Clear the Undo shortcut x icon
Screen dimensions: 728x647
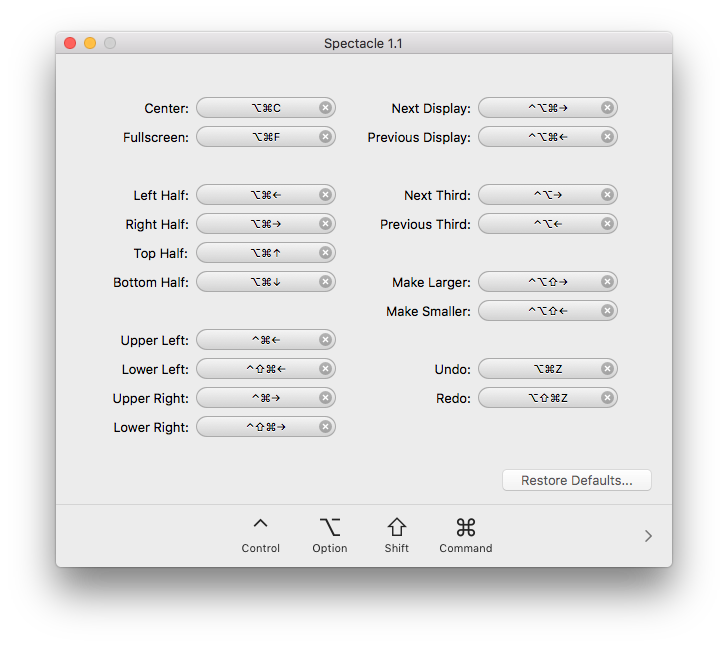(x=607, y=369)
